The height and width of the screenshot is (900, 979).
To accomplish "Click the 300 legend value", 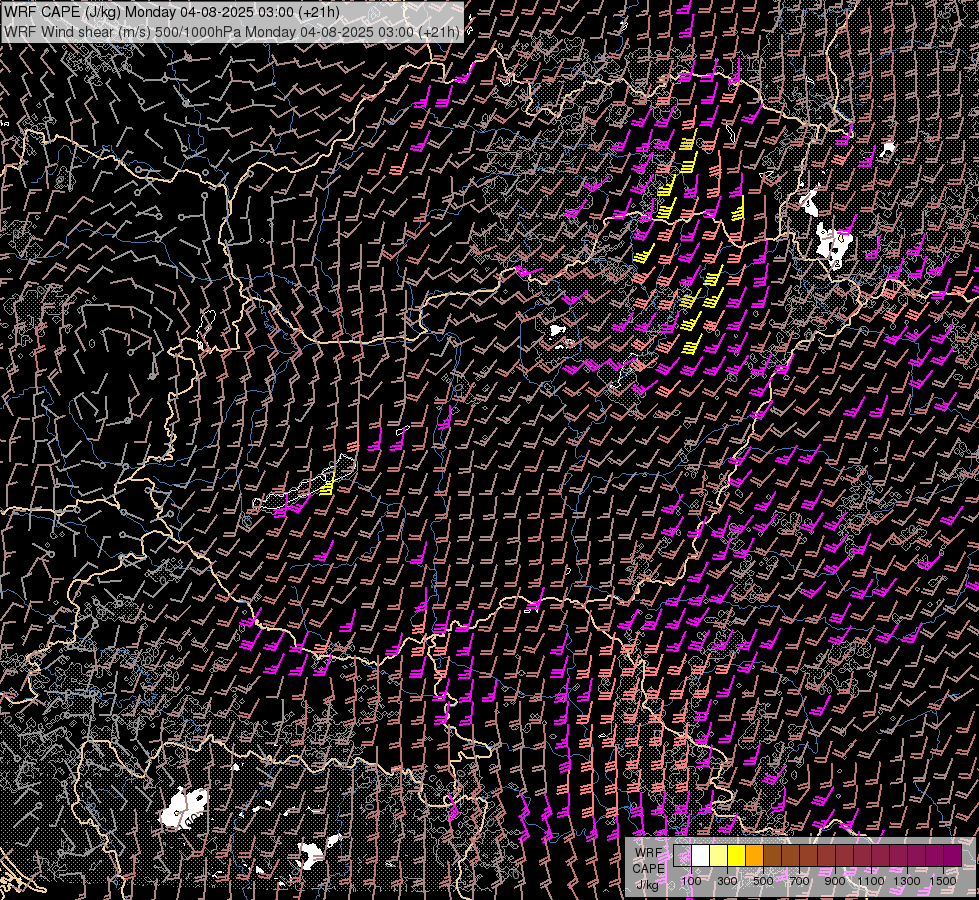I will [727, 881].
